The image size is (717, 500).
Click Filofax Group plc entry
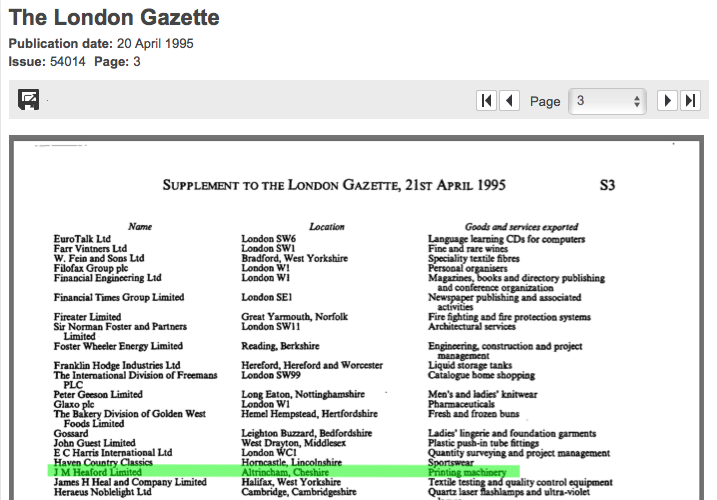click(x=91, y=268)
